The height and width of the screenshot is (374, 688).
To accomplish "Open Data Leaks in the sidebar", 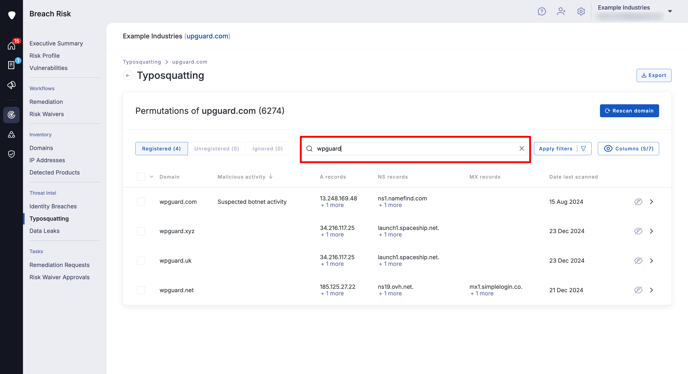I will 44,231.
